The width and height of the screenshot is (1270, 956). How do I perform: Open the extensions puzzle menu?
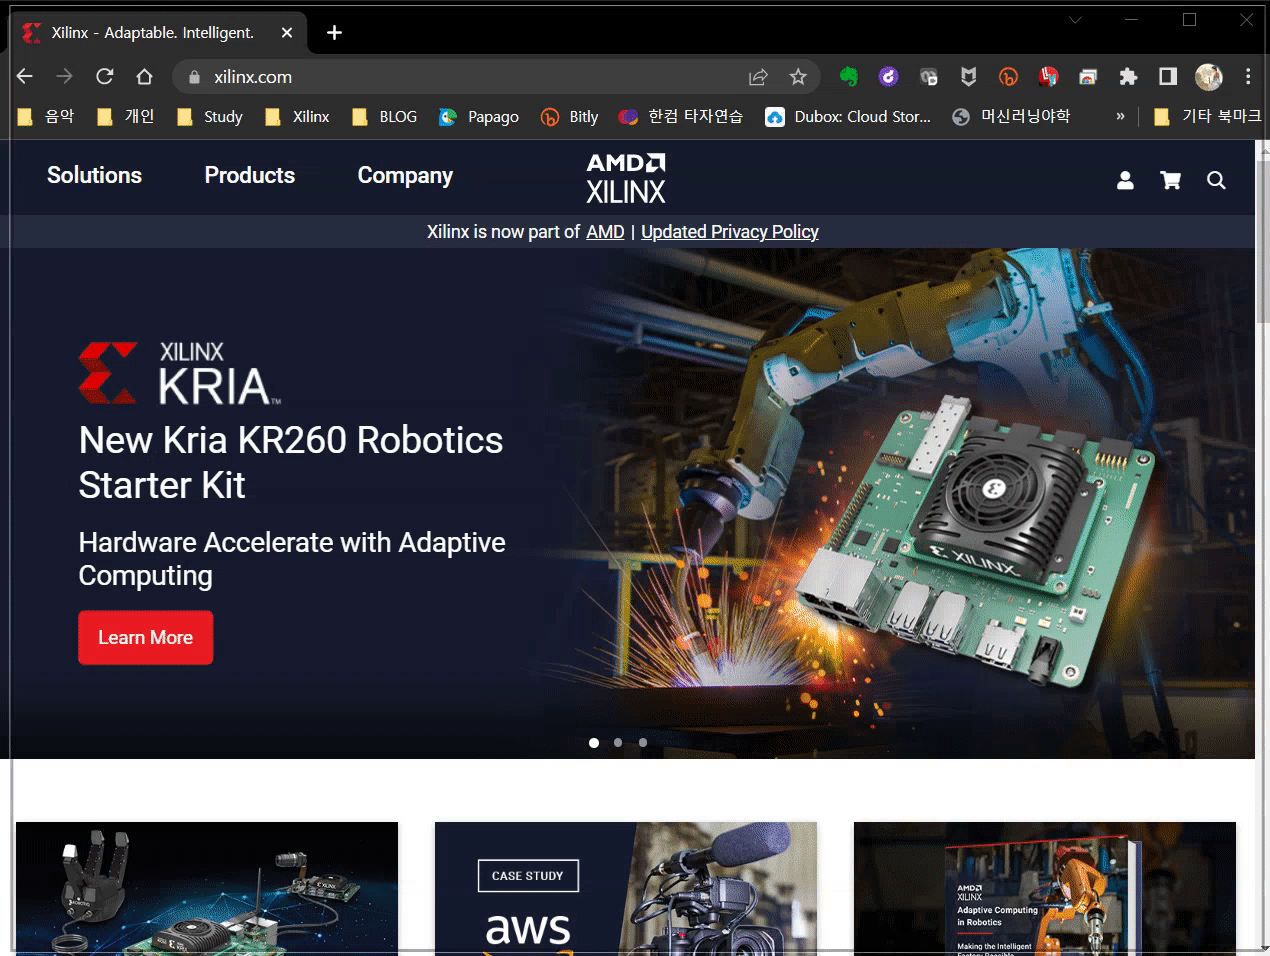pos(1128,77)
